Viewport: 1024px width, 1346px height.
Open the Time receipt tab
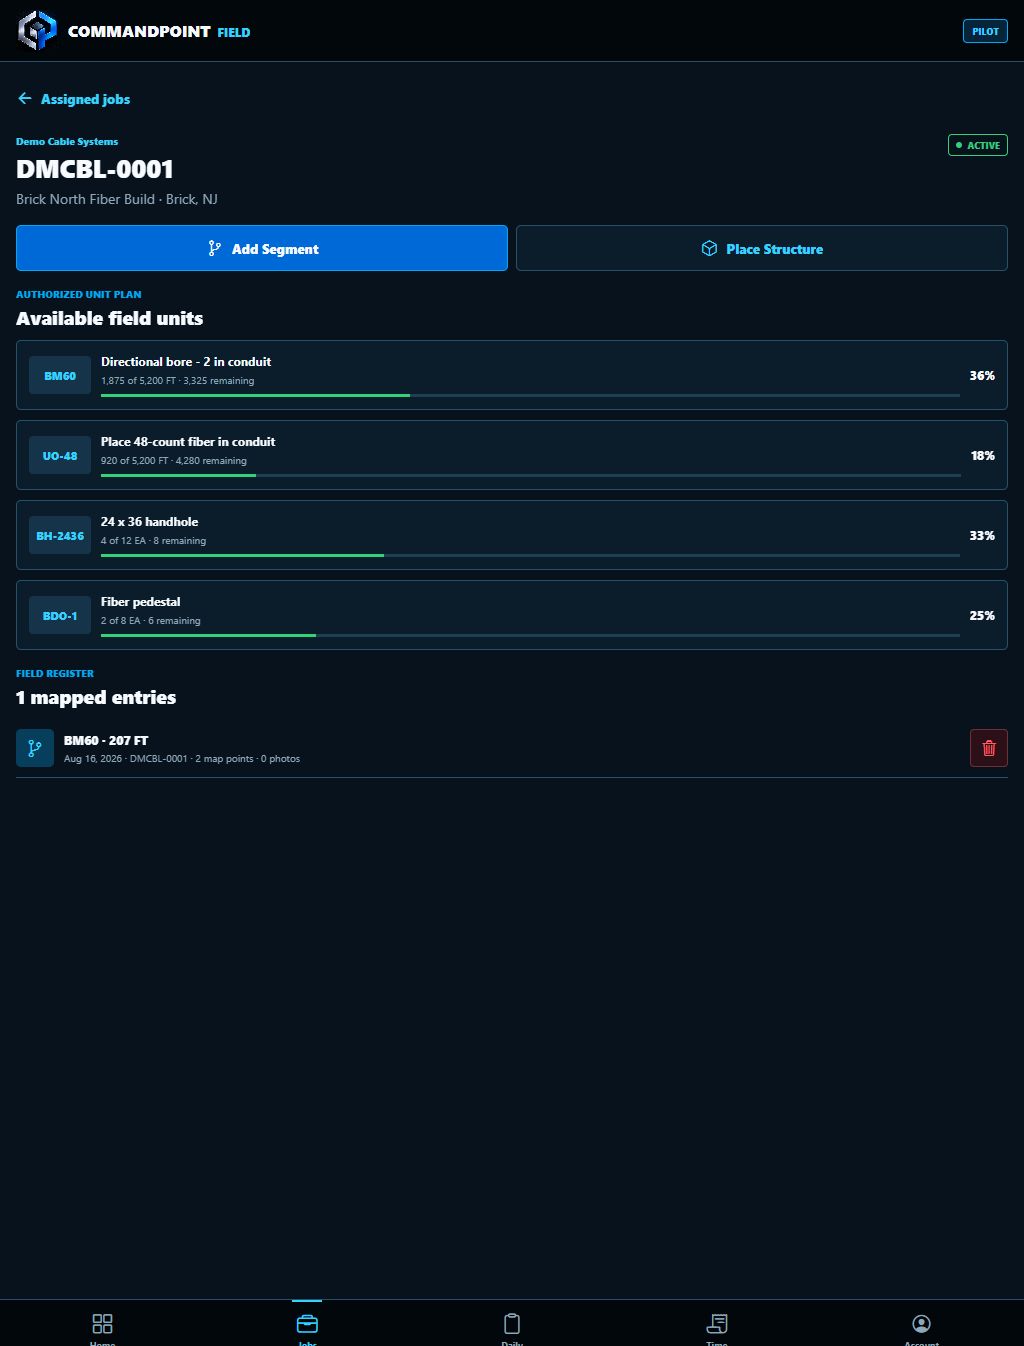(717, 1324)
